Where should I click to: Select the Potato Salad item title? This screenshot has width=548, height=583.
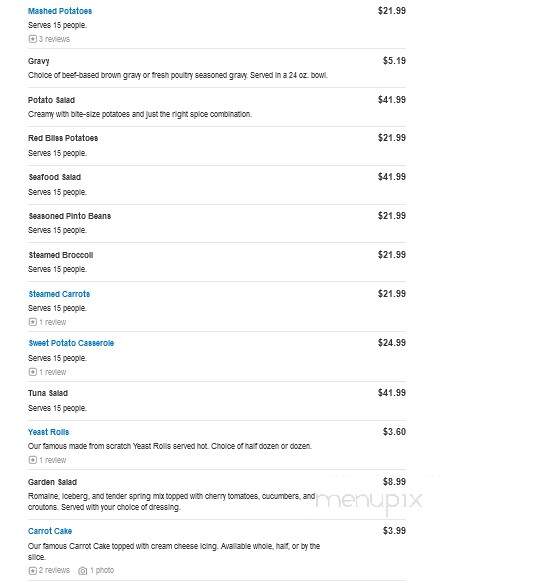point(51,100)
